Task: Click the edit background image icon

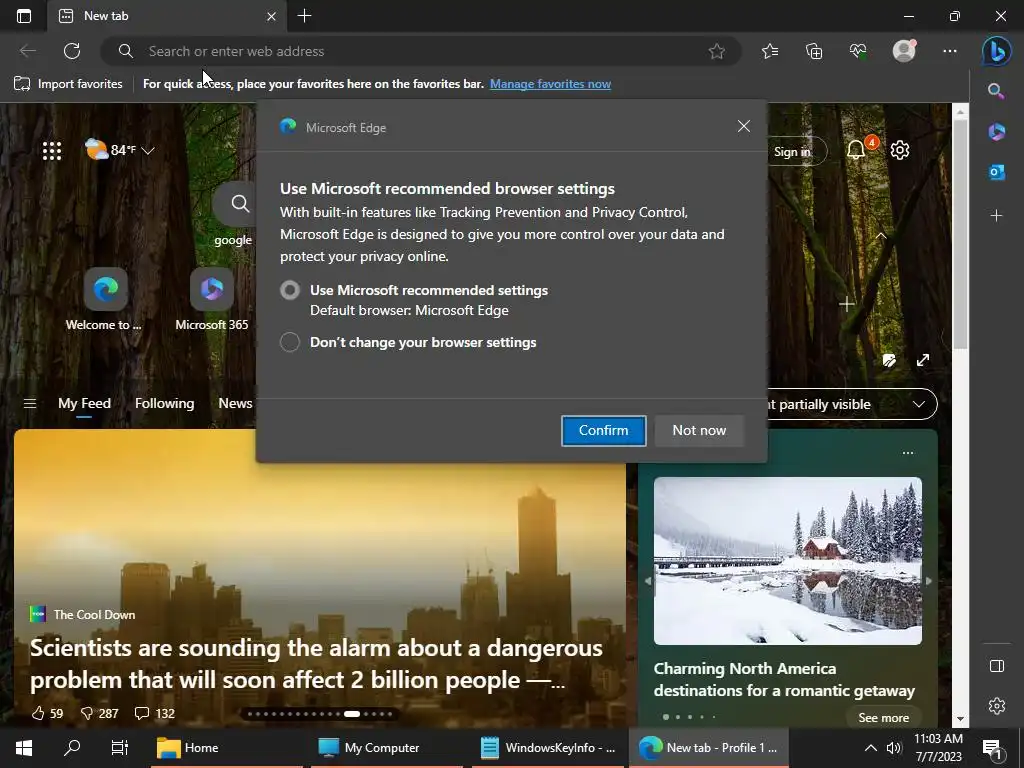Action: (889, 360)
